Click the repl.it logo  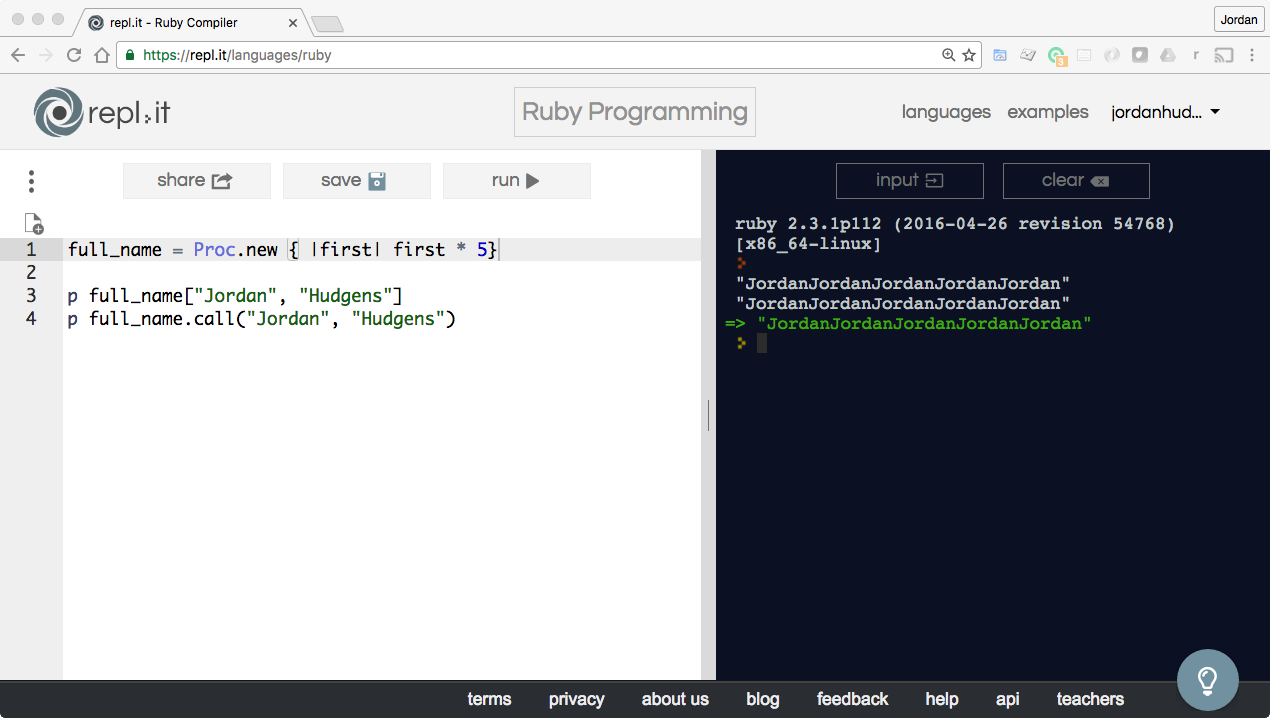point(101,112)
